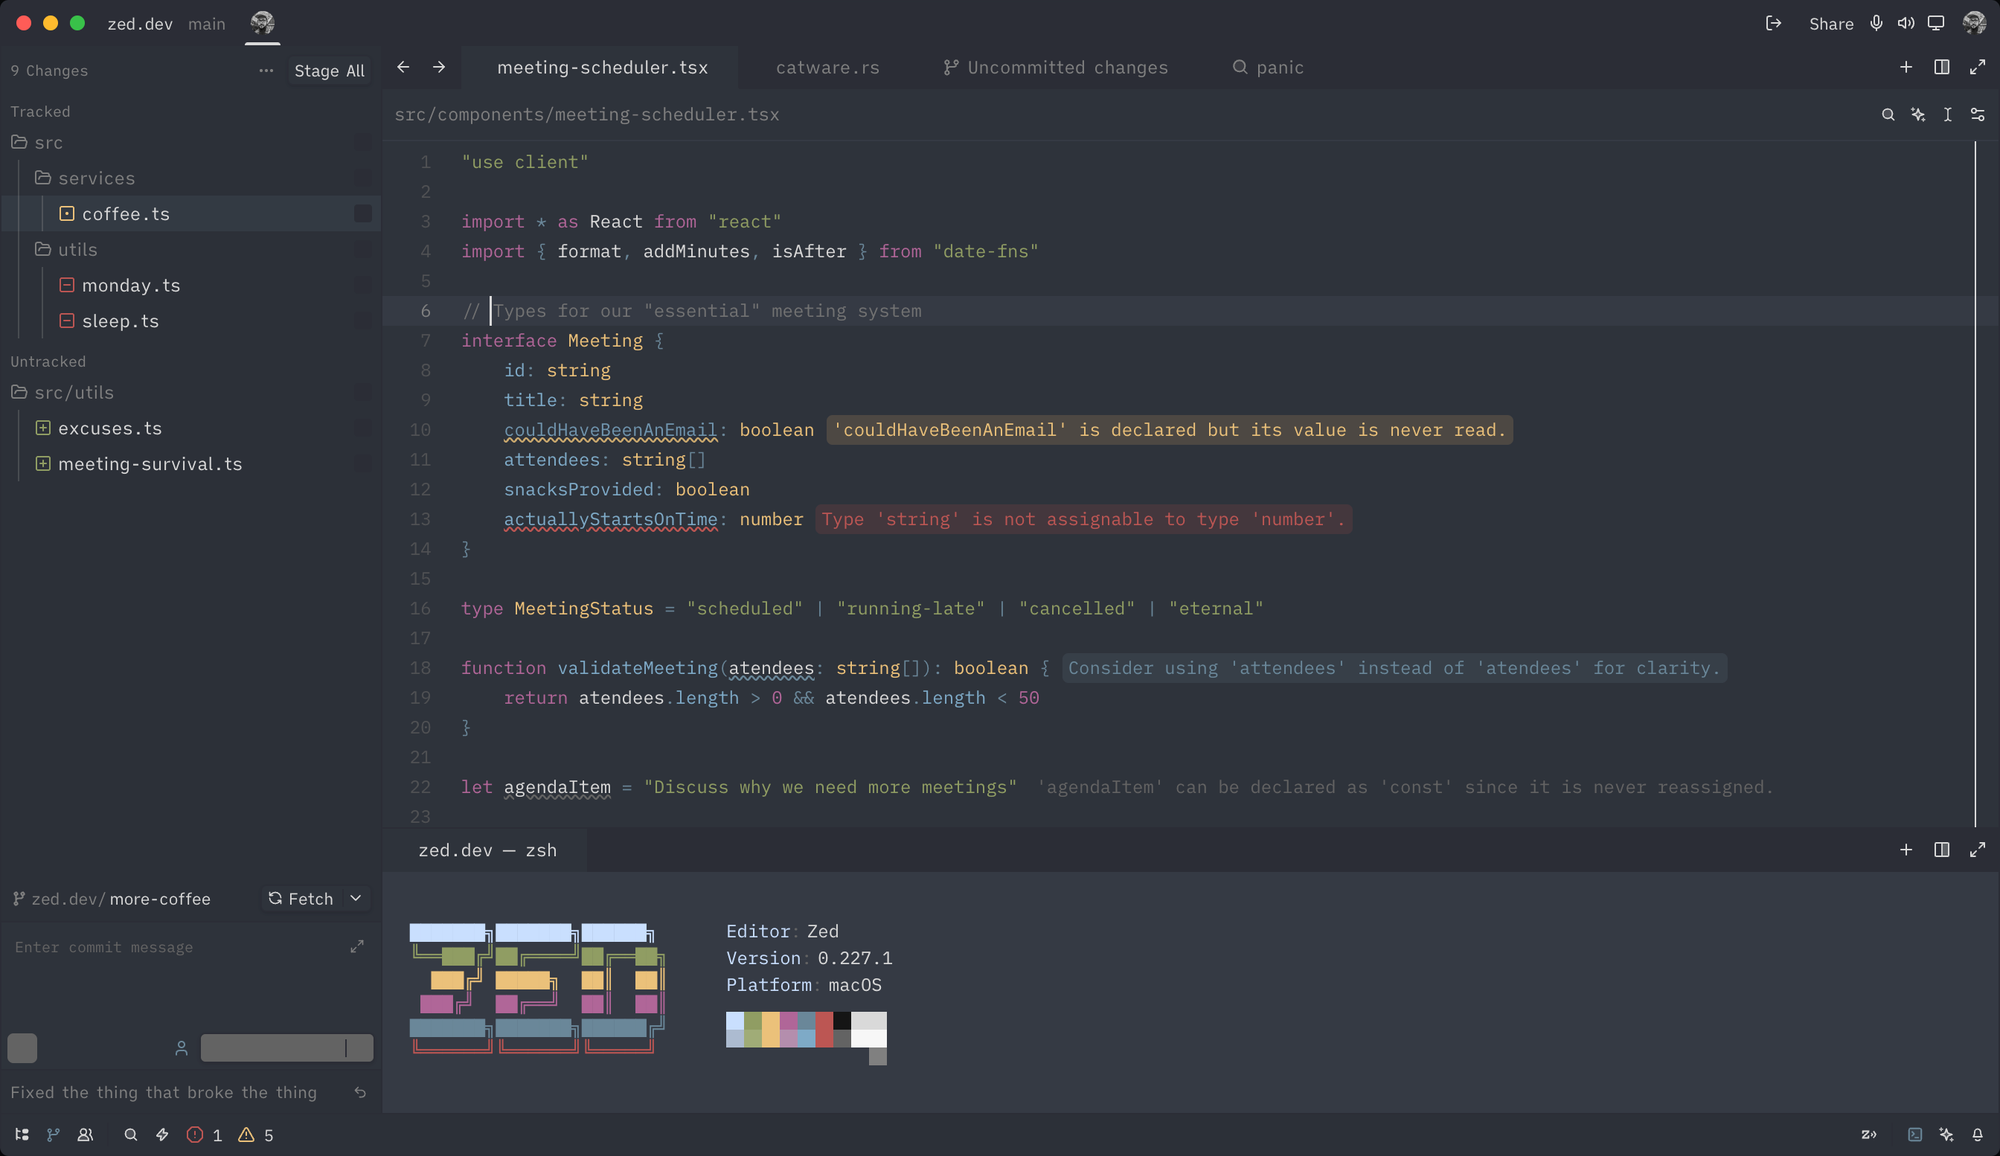
Task: Open notifications bell in status bar
Action: pyautogui.click(x=1977, y=1135)
